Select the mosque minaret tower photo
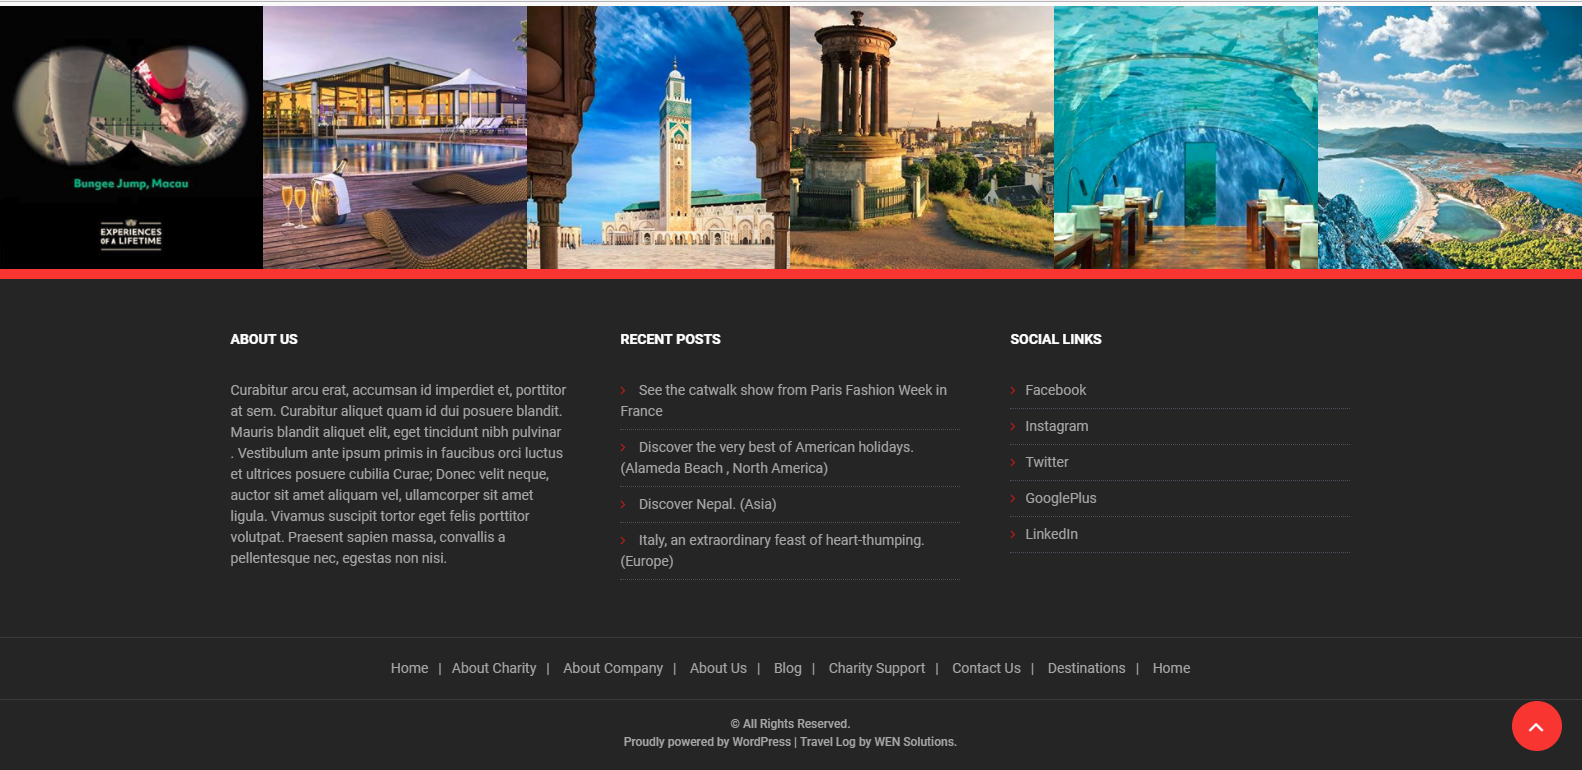The image size is (1582, 770). pyautogui.click(x=658, y=138)
